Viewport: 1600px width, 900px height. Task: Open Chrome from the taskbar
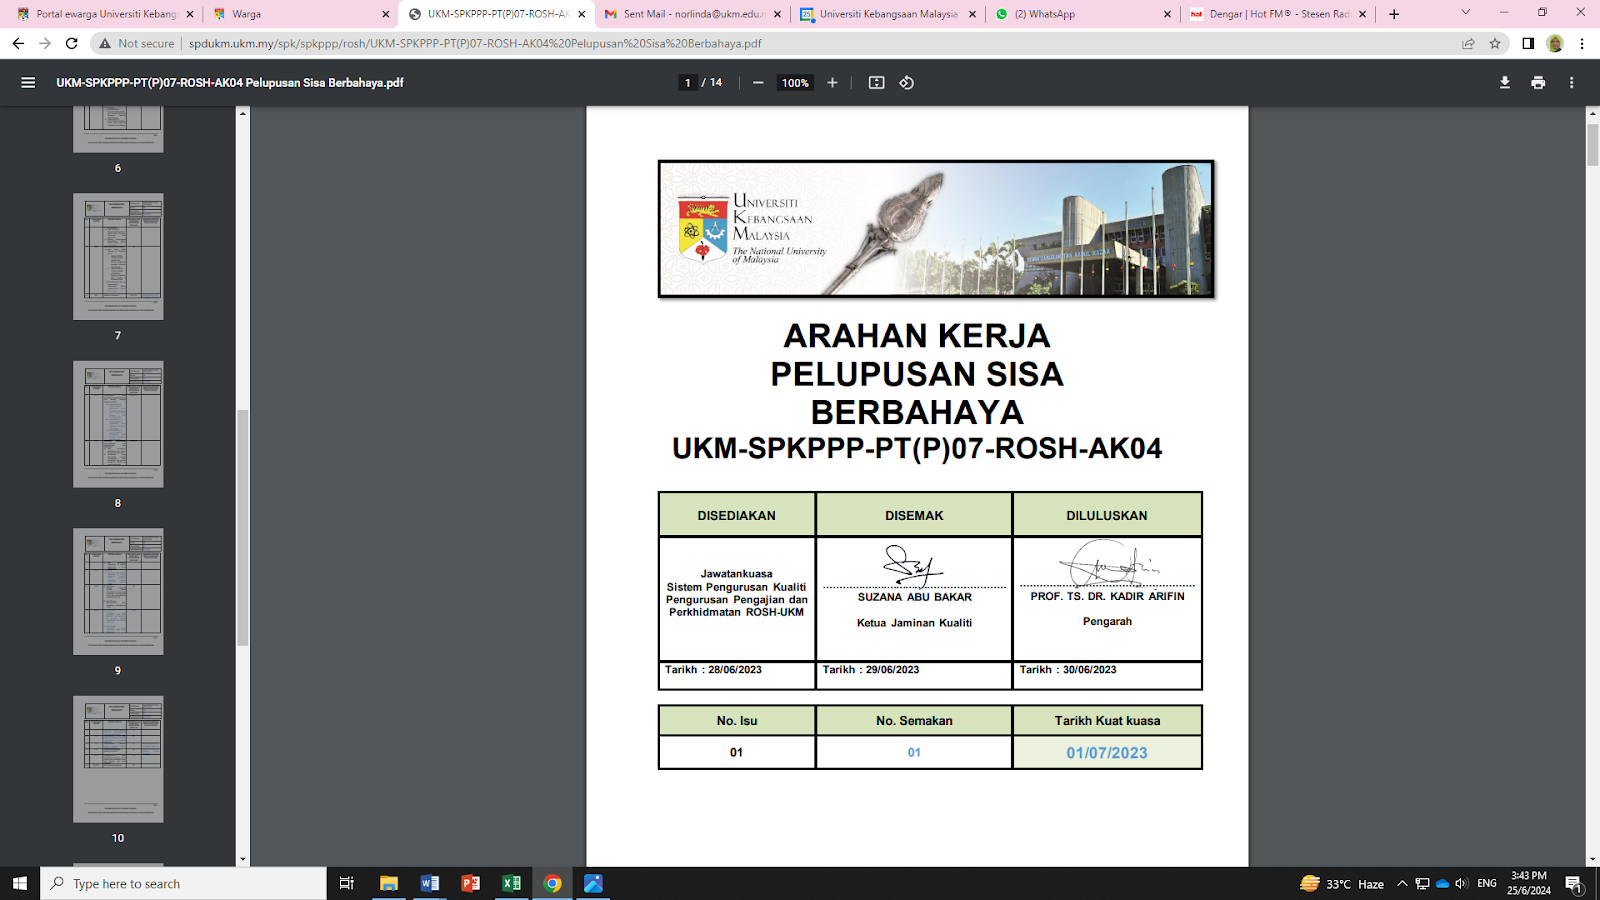tap(553, 883)
